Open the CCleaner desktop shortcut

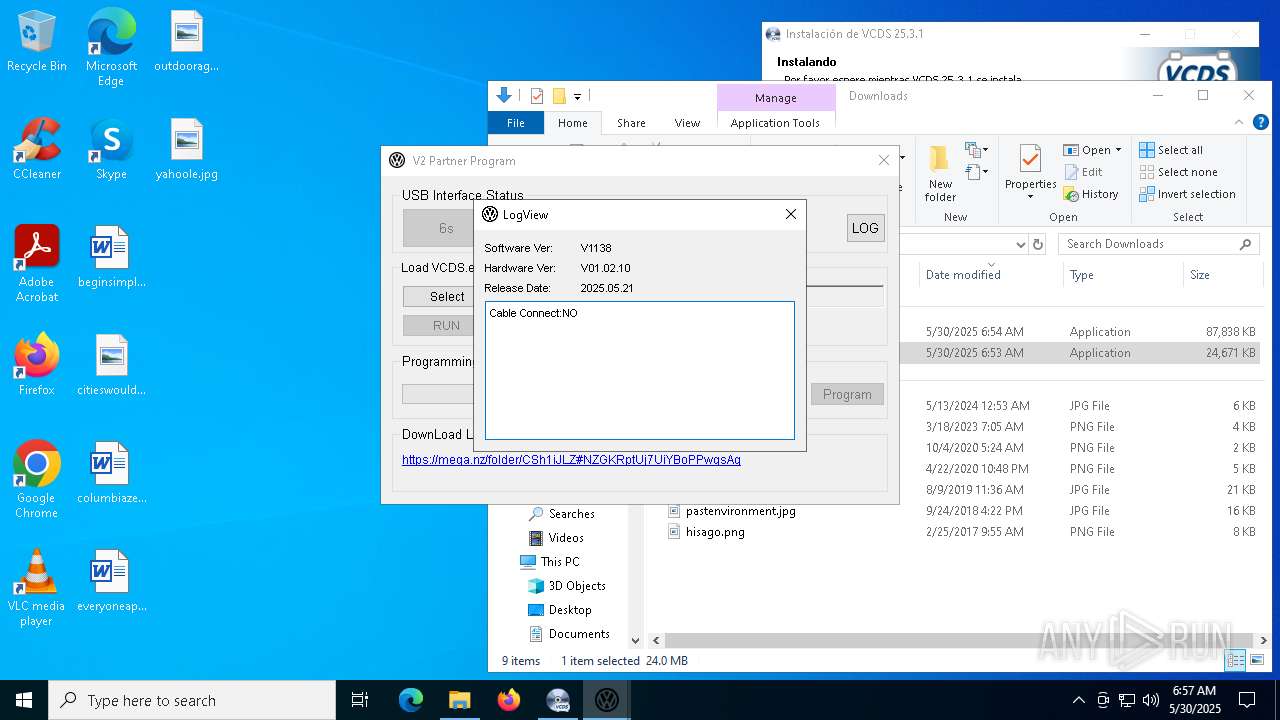37,149
